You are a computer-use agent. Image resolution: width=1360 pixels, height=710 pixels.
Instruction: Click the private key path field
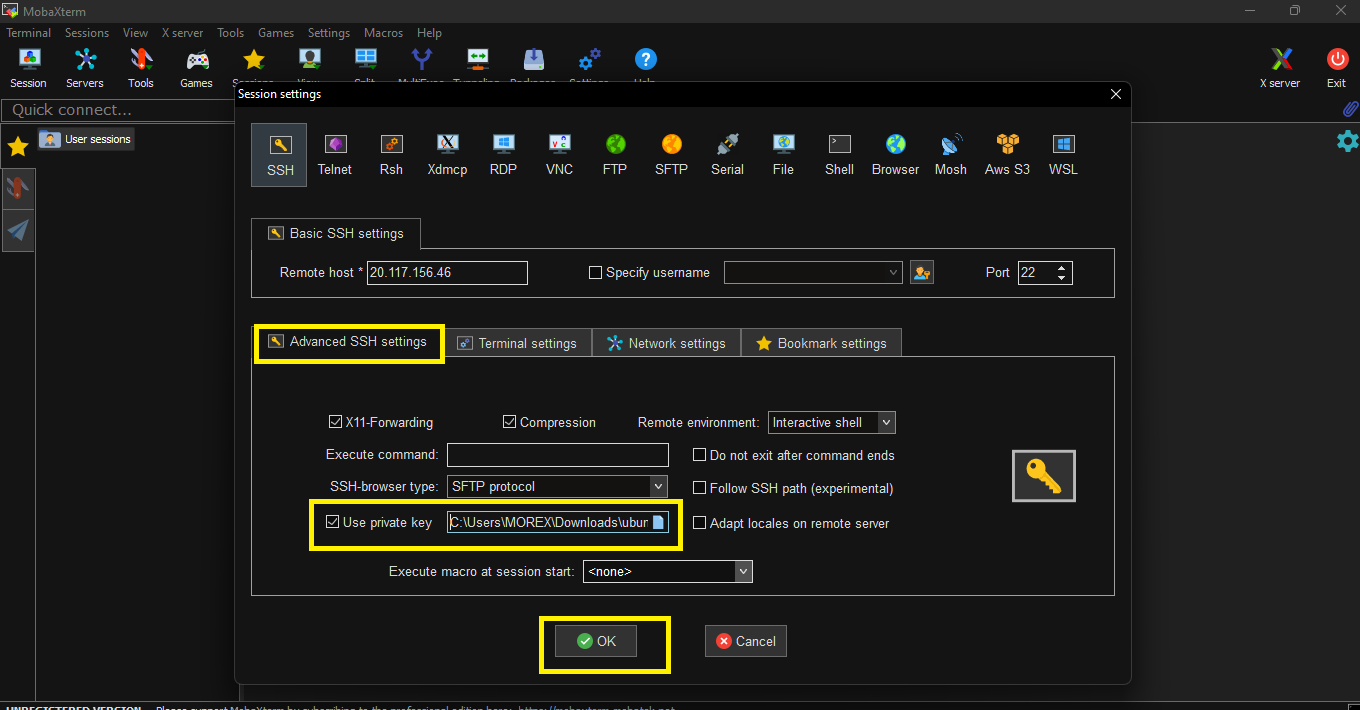557,522
